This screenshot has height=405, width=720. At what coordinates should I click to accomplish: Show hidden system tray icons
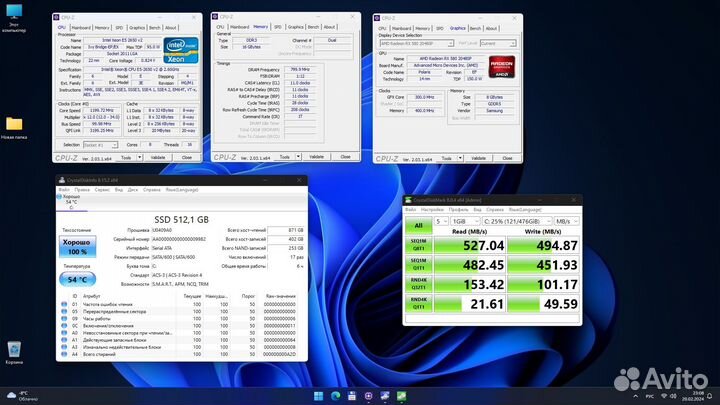(x=636, y=396)
